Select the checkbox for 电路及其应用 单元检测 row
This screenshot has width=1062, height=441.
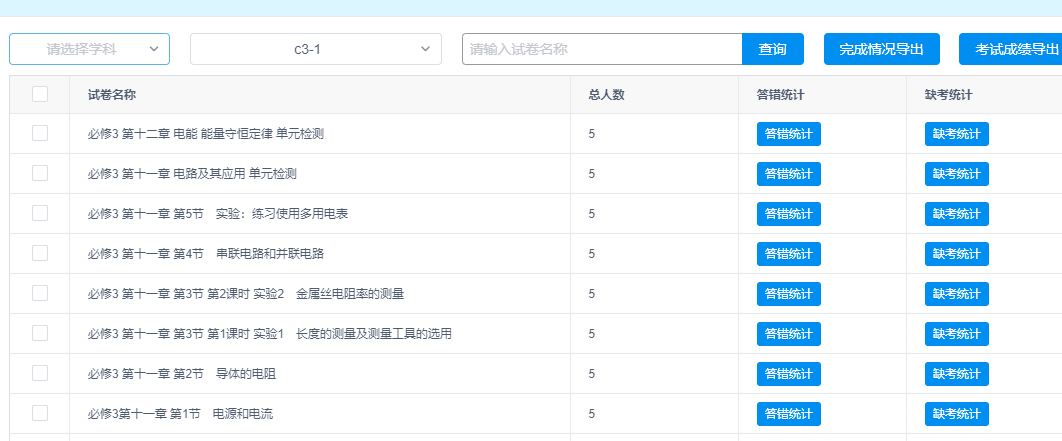tap(40, 173)
